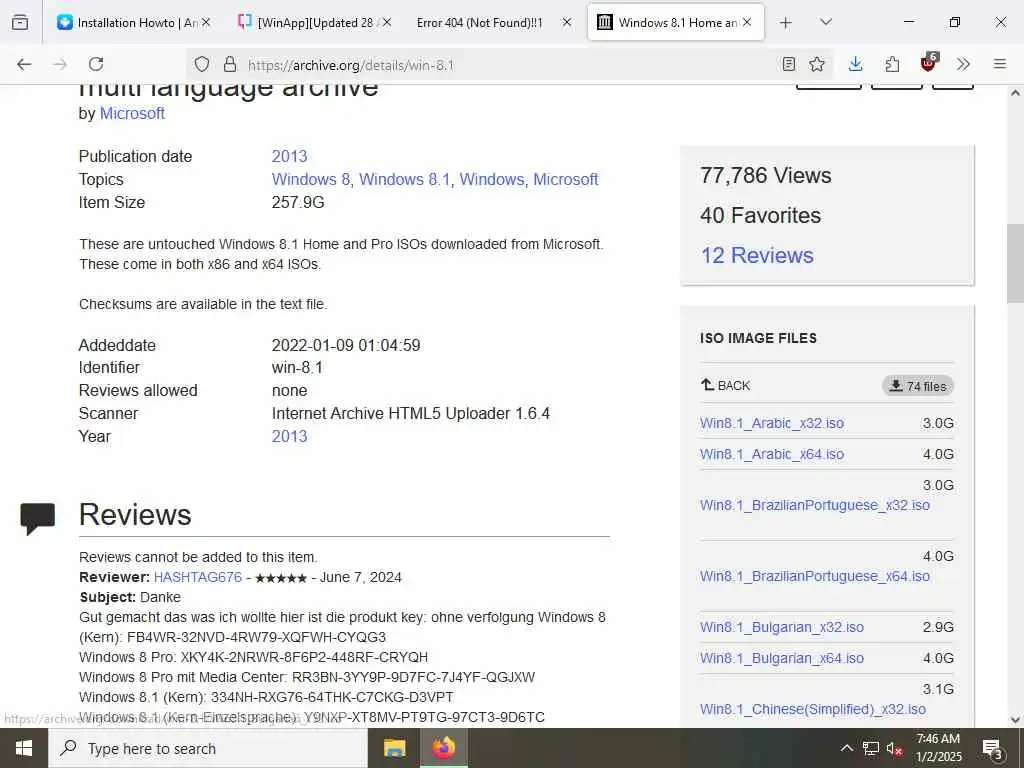Show hidden system tray icons
Screen dimensions: 1024x768
coord(846,748)
